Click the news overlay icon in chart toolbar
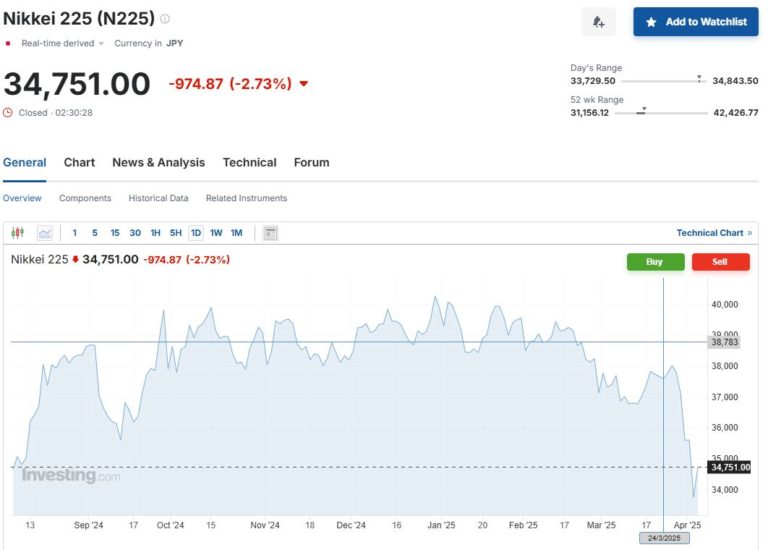Image resolution: width=768 pixels, height=550 pixels. 270,233
